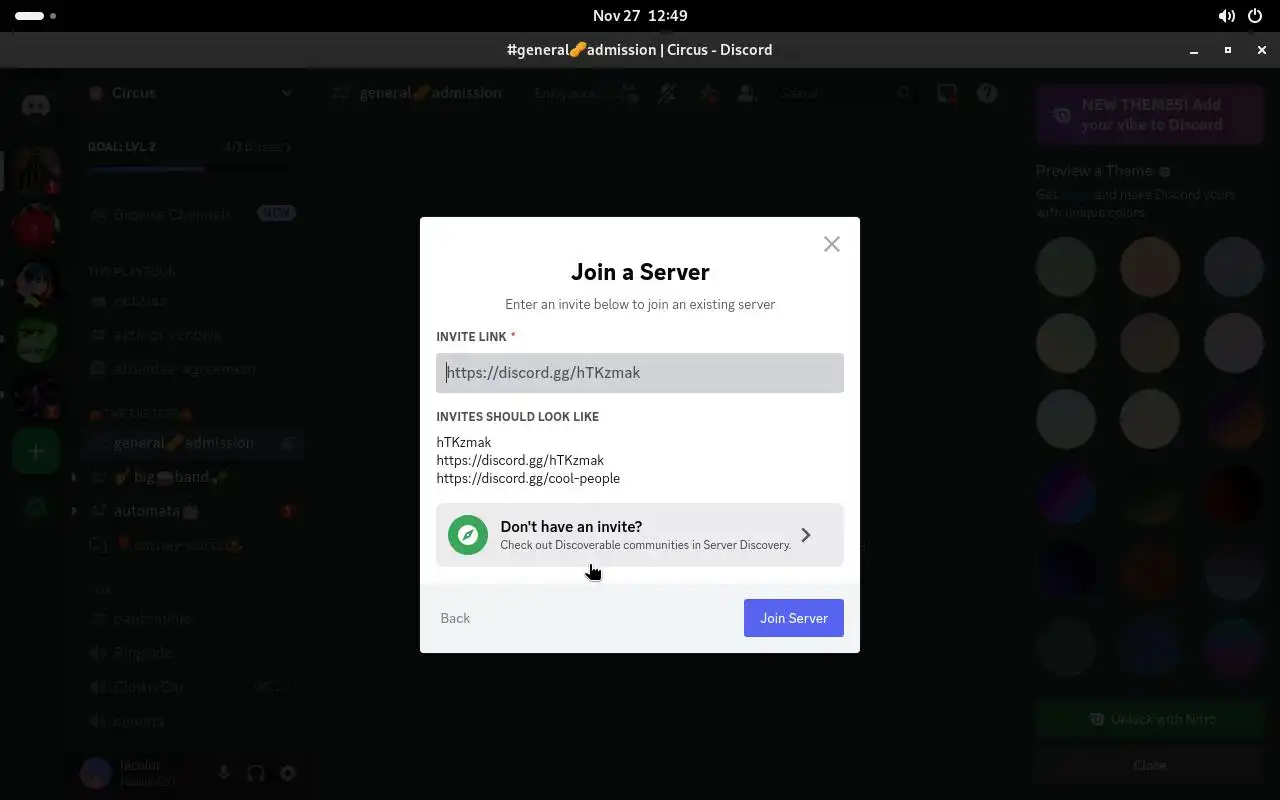Open Pinned Messages icon in header
Screen dimensions: 1280x800
(x=707, y=93)
